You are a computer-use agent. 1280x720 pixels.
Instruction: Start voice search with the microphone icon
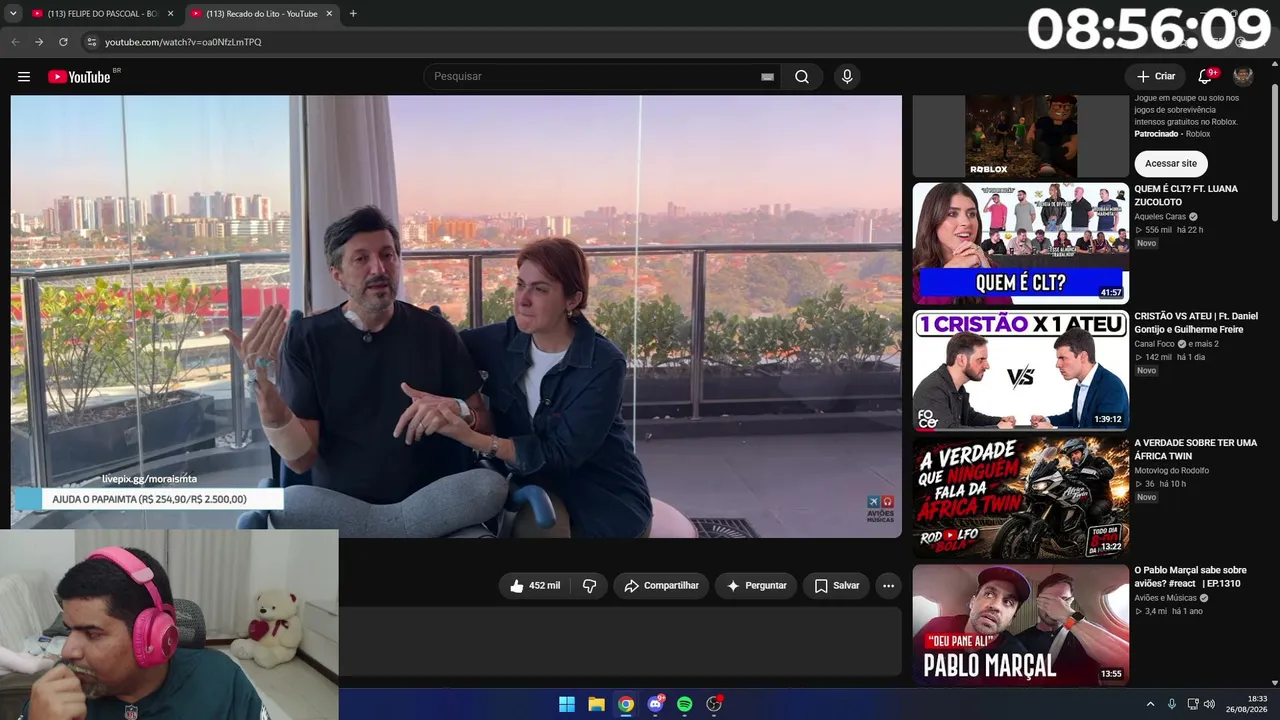click(847, 77)
